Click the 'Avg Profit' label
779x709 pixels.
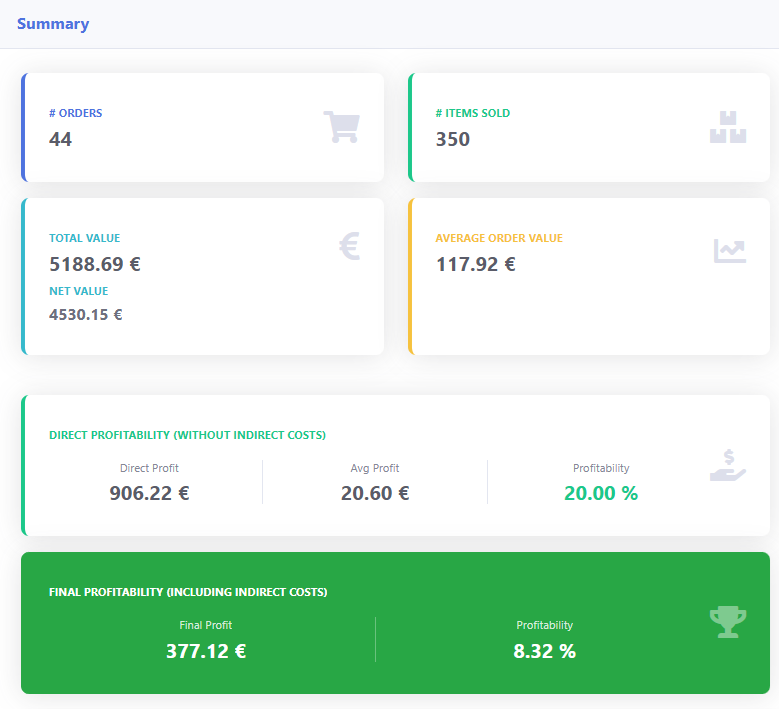(x=375, y=468)
